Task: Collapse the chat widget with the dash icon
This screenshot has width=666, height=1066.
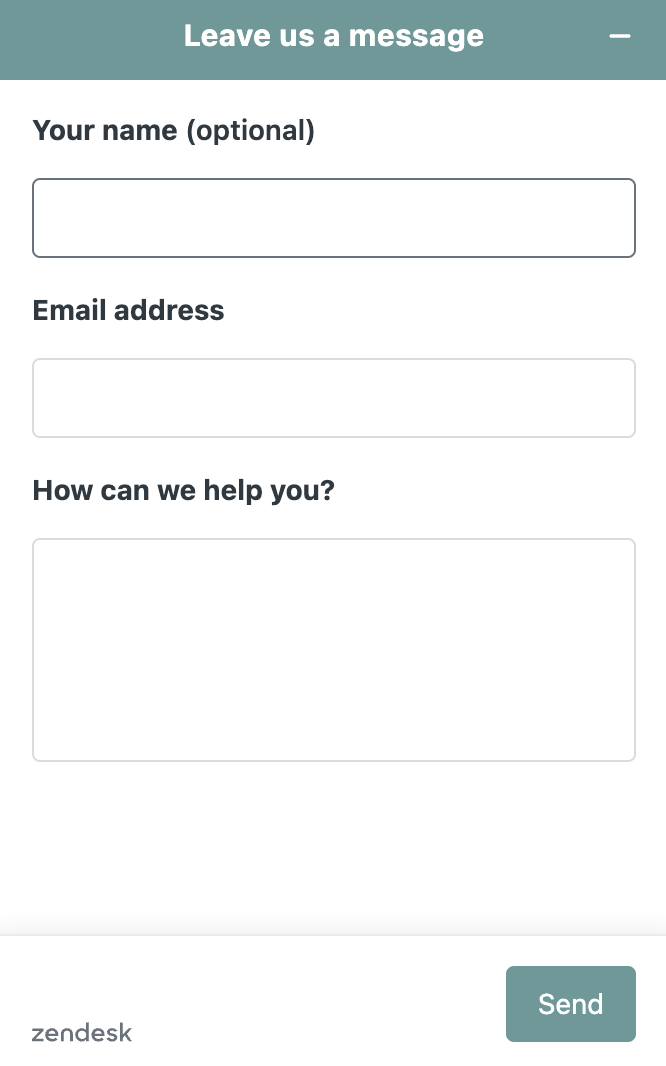Action: coord(620,36)
